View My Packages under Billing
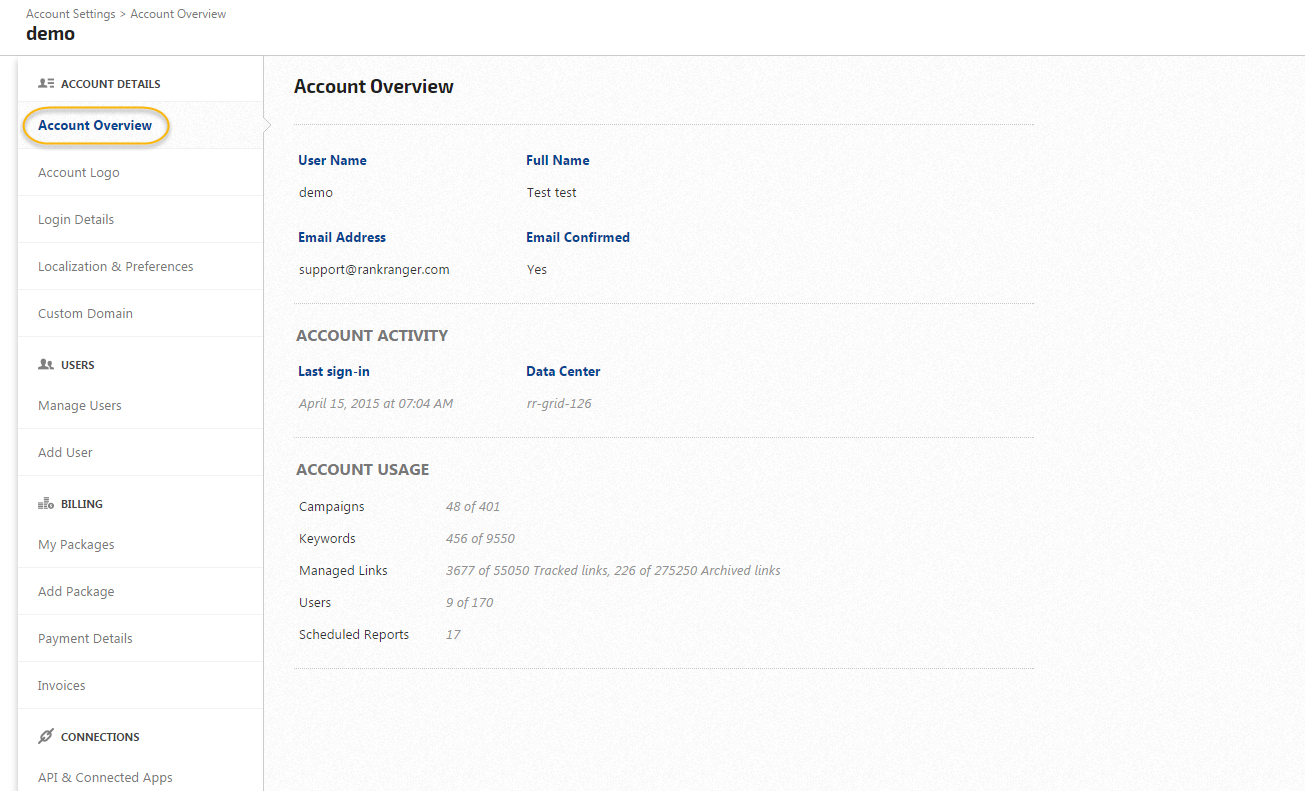This screenshot has width=1305, height=791. click(x=76, y=545)
